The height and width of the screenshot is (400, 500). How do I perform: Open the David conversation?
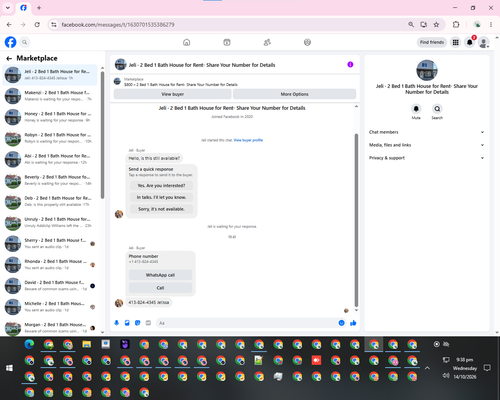click(50, 286)
